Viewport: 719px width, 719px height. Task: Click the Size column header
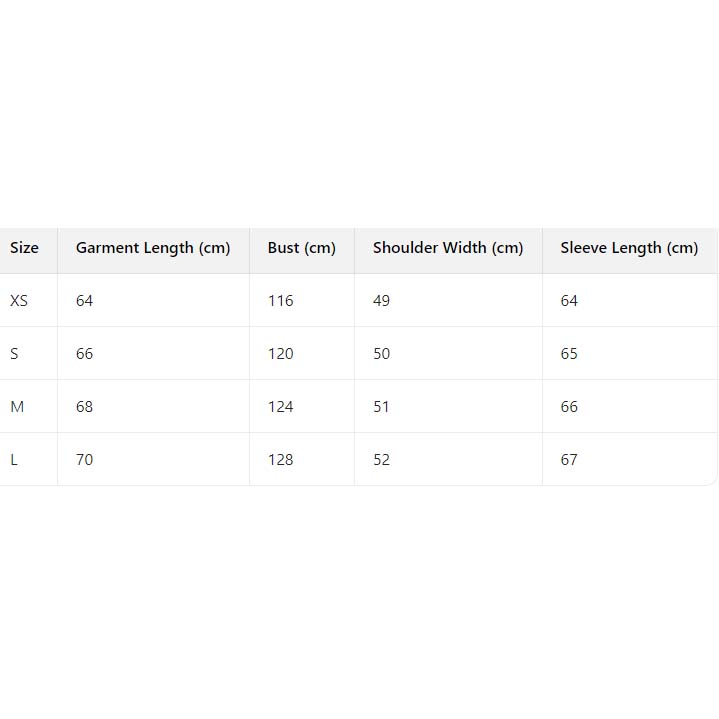pyautogui.click(x=25, y=248)
